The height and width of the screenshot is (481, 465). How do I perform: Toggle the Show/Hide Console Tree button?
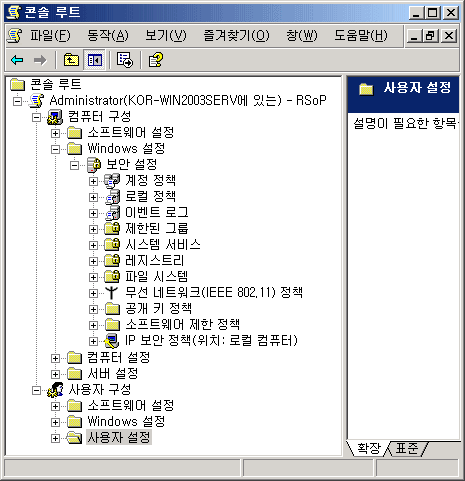94,60
